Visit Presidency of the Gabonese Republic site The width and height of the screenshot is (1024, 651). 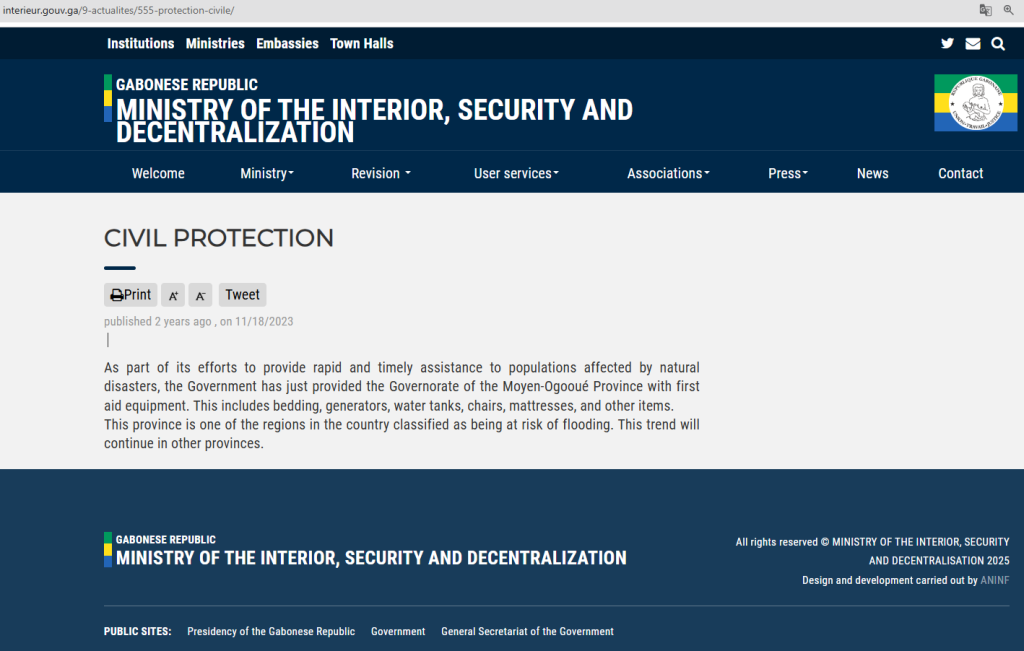click(271, 631)
